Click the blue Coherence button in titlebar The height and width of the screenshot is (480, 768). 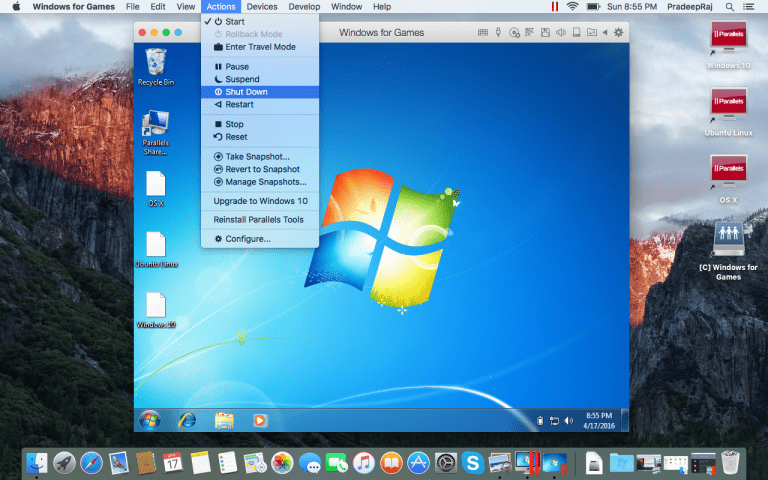point(178,32)
